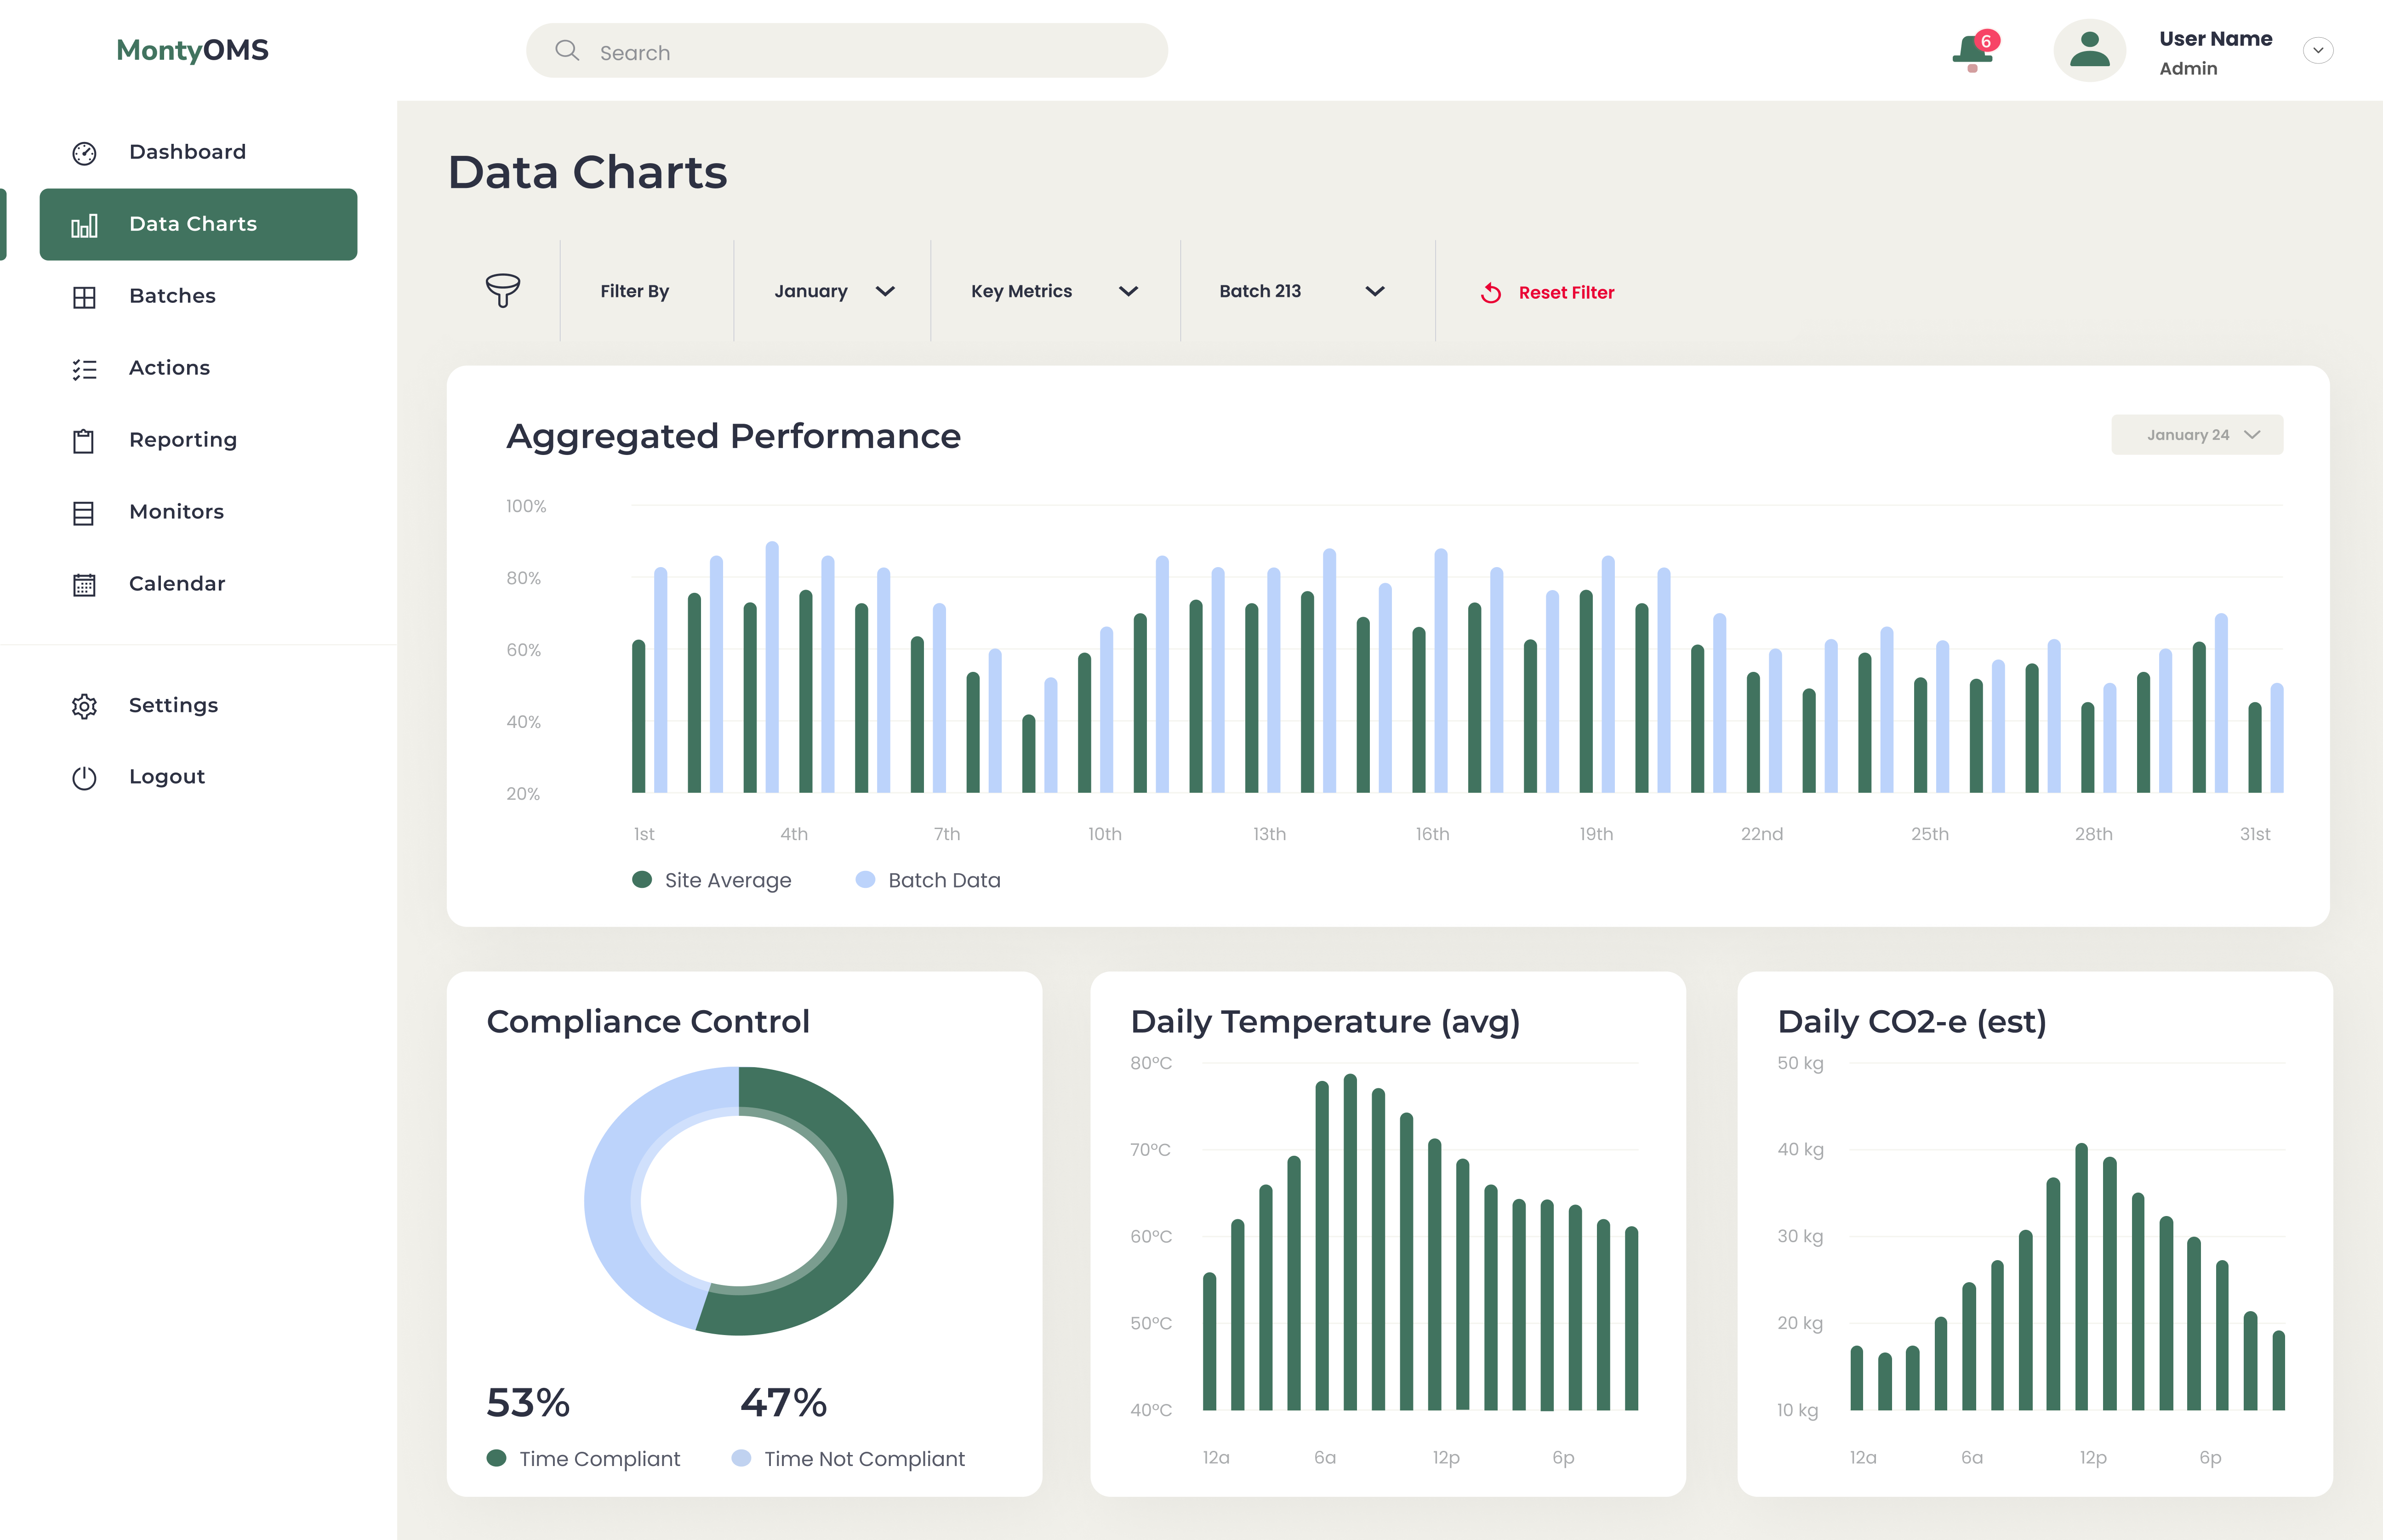Open the Batch 213 dropdown
The image size is (2383, 1540).
tap(1302, 291)
